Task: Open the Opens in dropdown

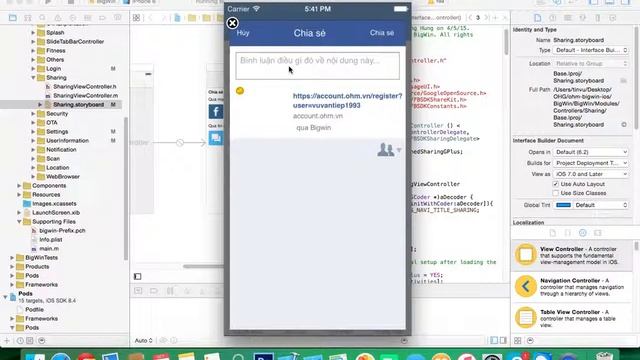Action: click(591, 152)
